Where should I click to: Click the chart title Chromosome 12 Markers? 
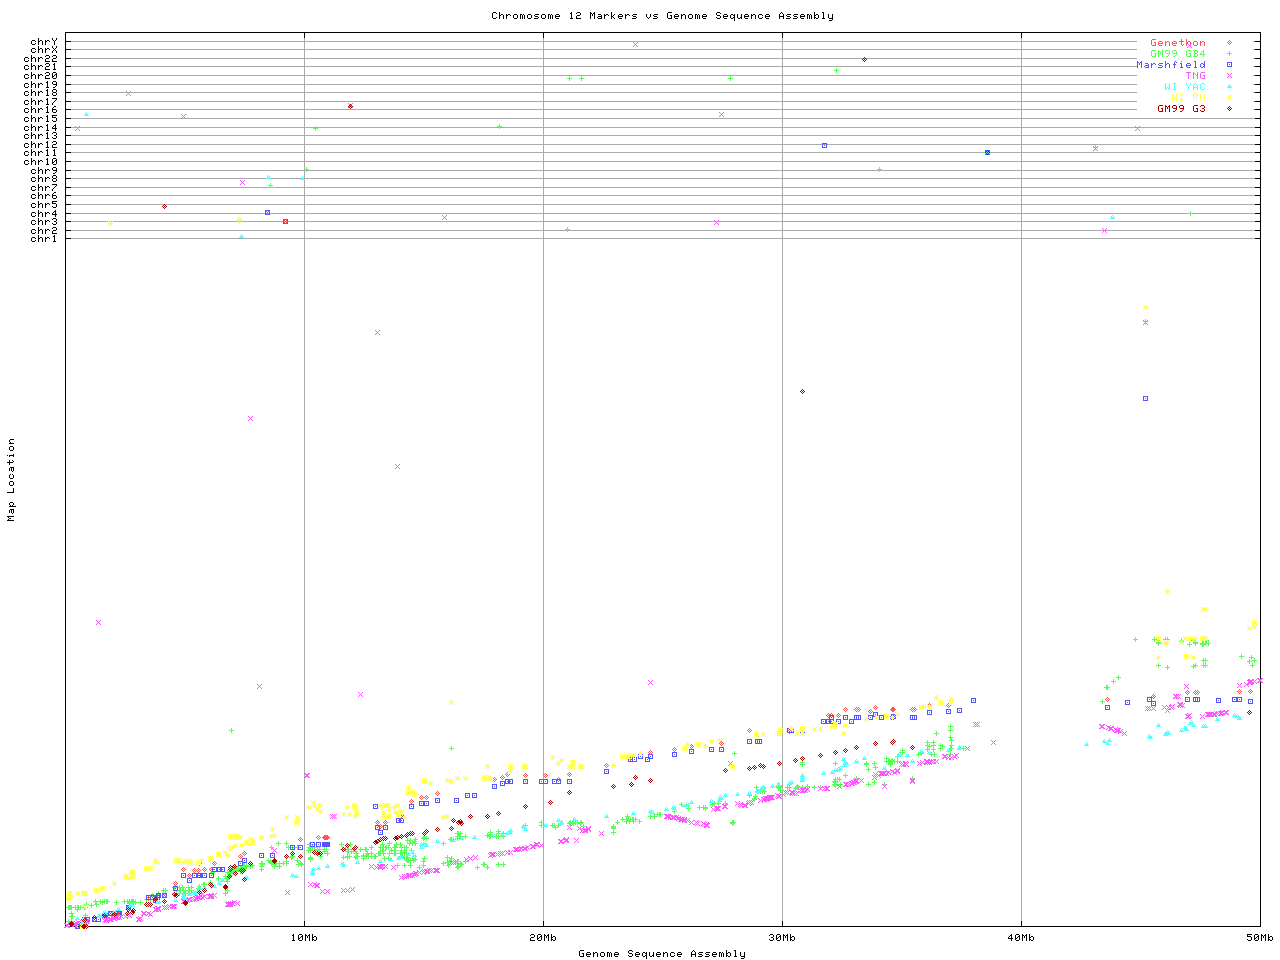click(662, 16)
